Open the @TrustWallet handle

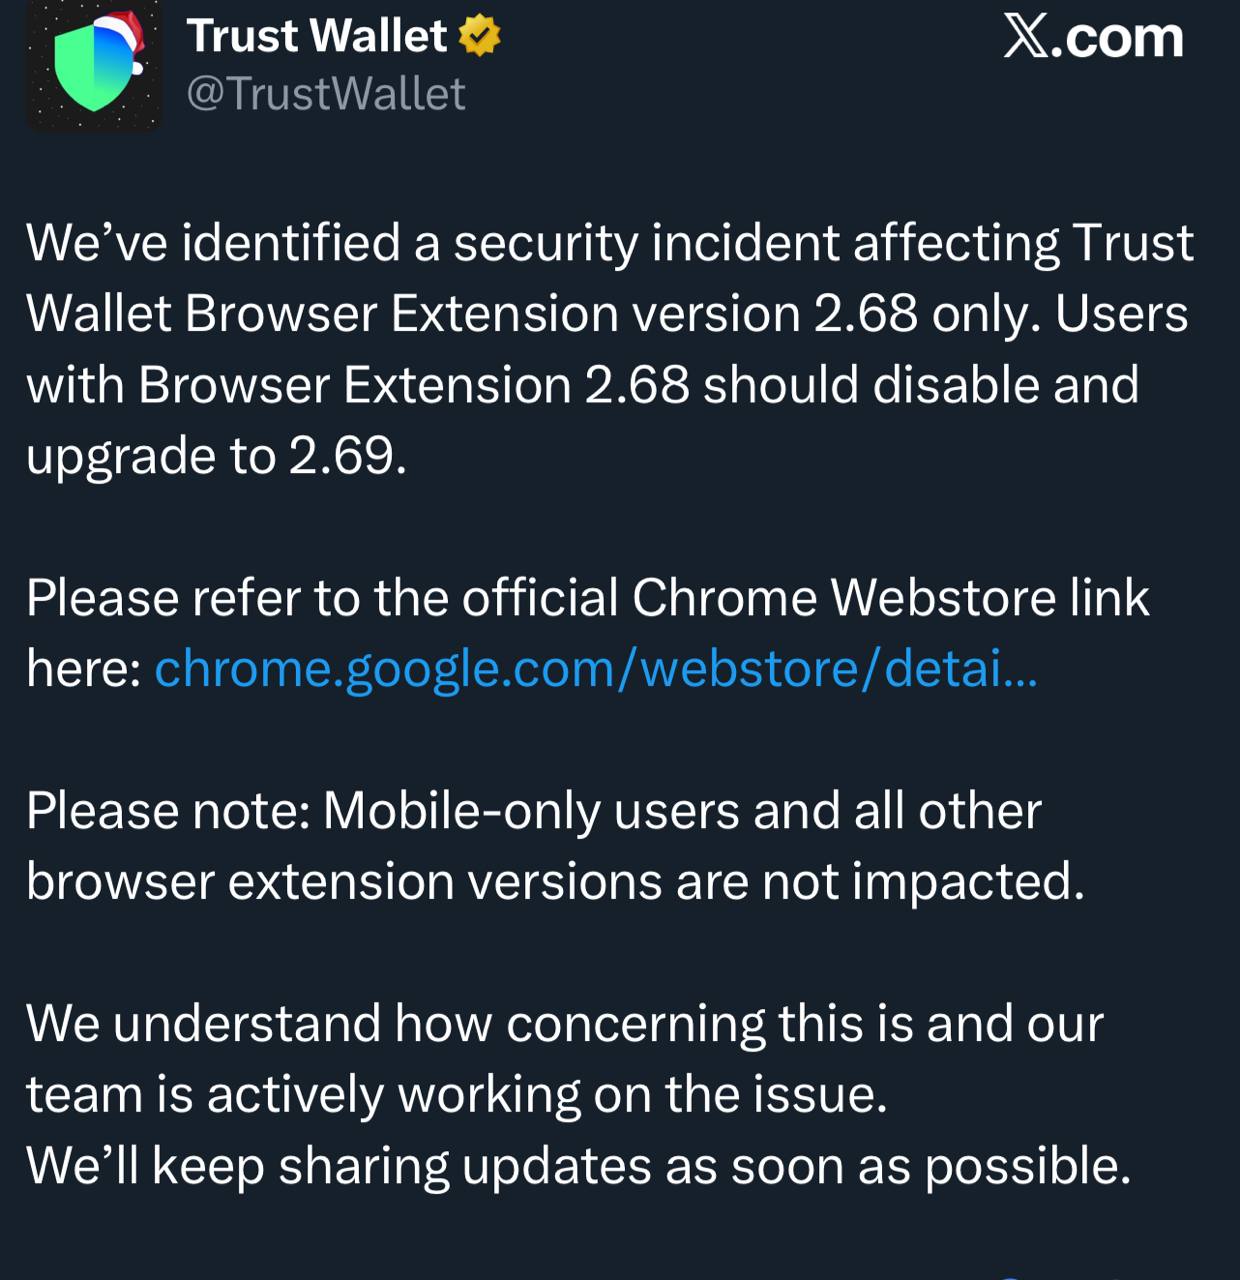(326, 94)
